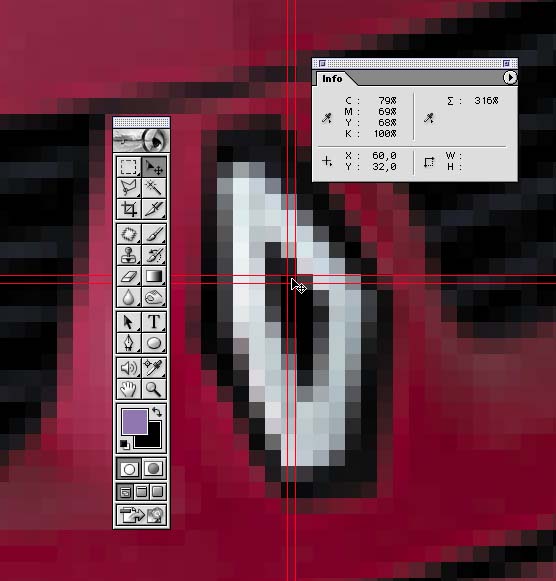
Task: Select the Art History Brush tool
Action: tap(154, 255)
